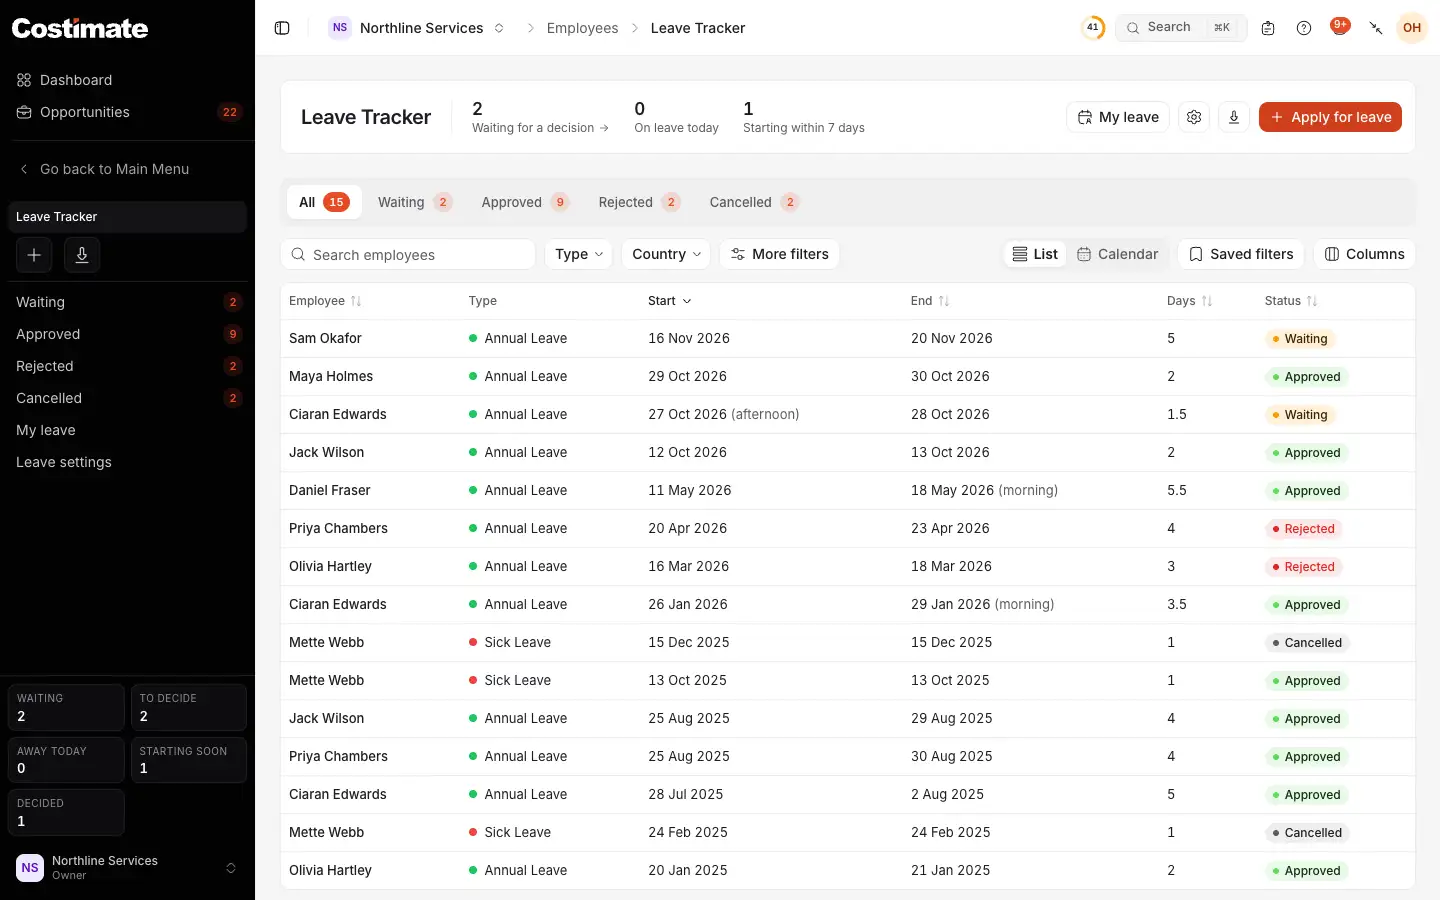
Task: Toggle the sidebar panel icon in top bar
Action: point(282,28)
